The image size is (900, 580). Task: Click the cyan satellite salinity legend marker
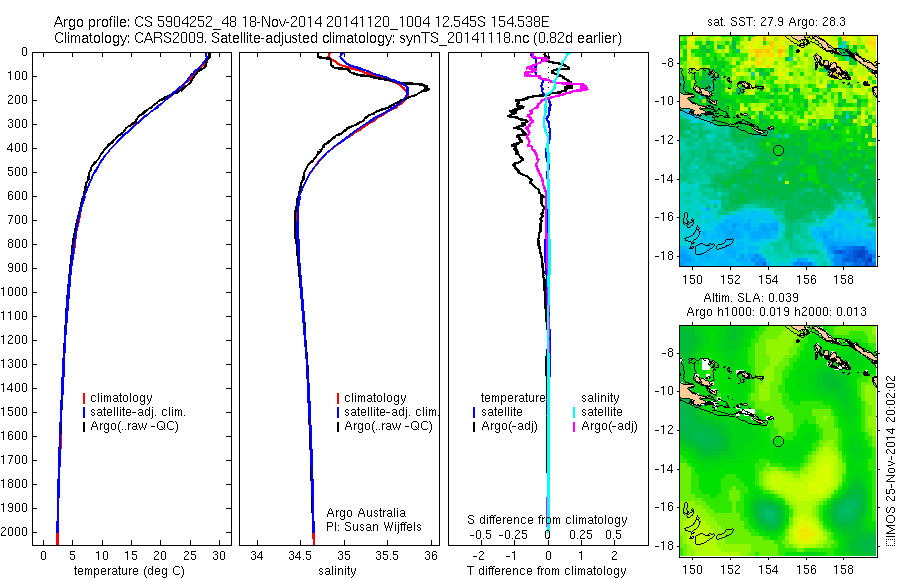(x=574, y=412)
